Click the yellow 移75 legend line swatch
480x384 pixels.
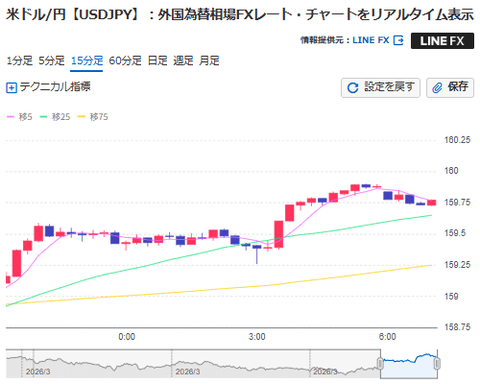point(82,117)
